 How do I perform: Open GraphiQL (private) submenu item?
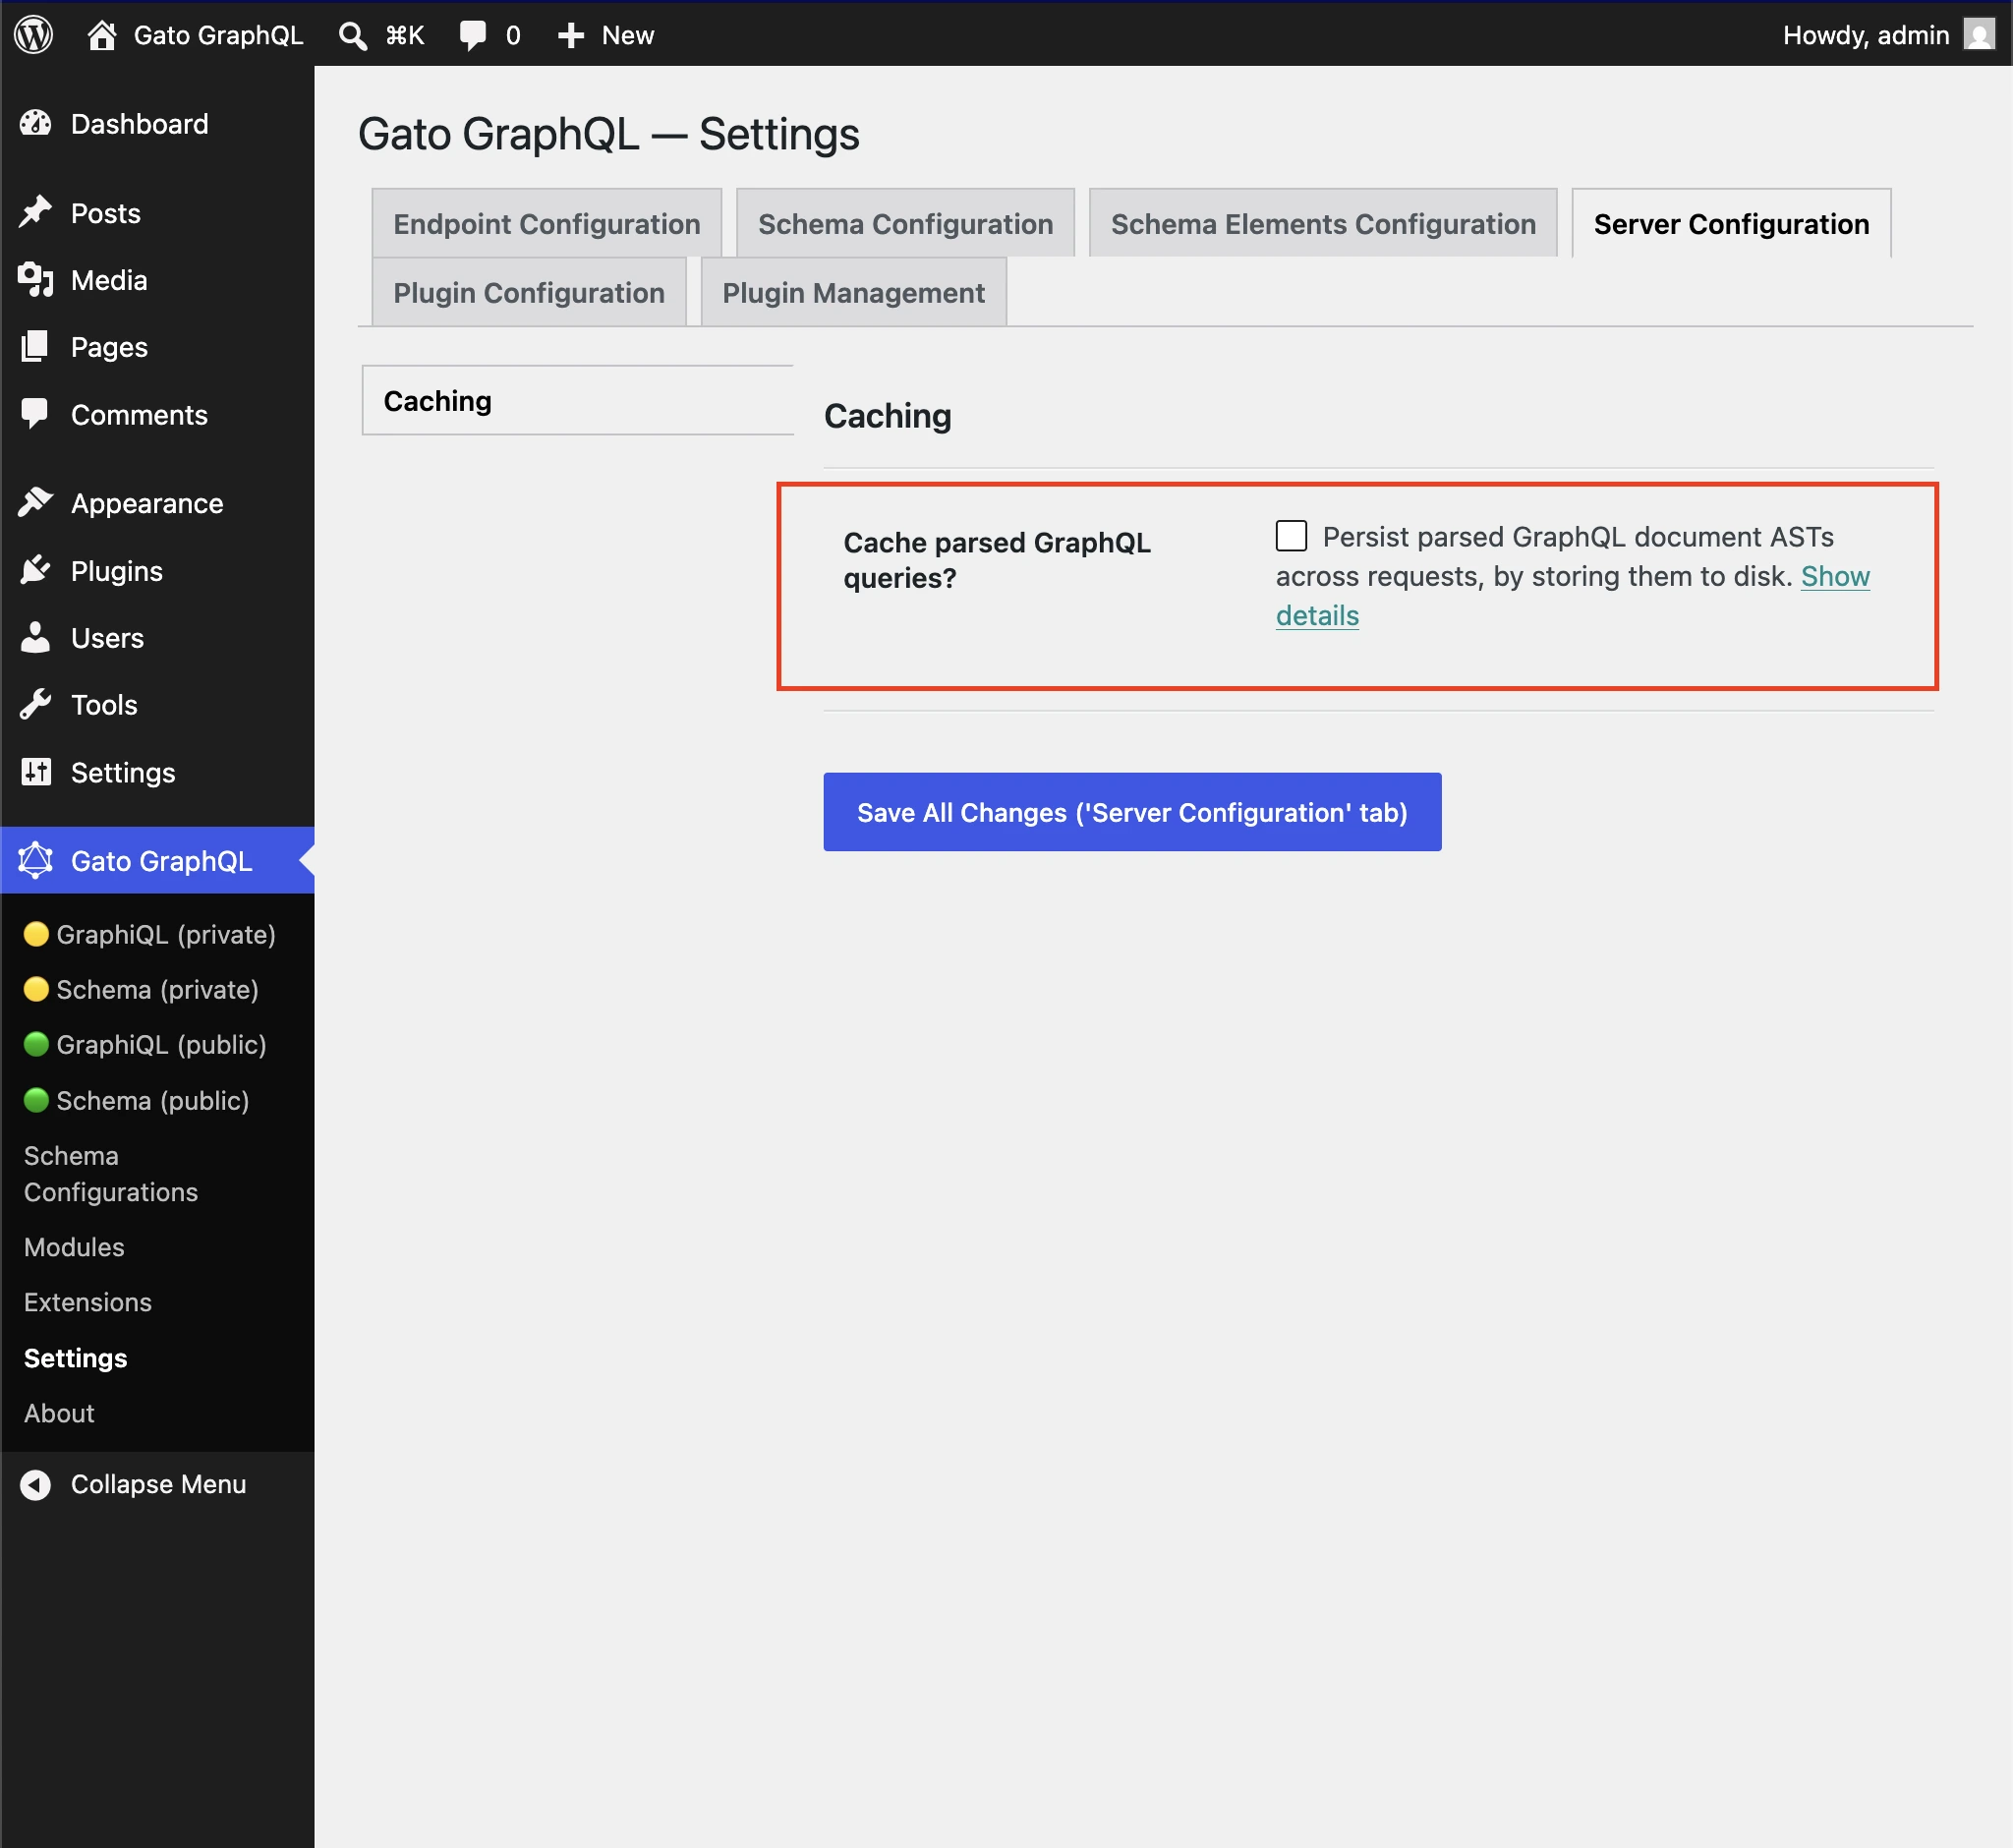point(166,934)
